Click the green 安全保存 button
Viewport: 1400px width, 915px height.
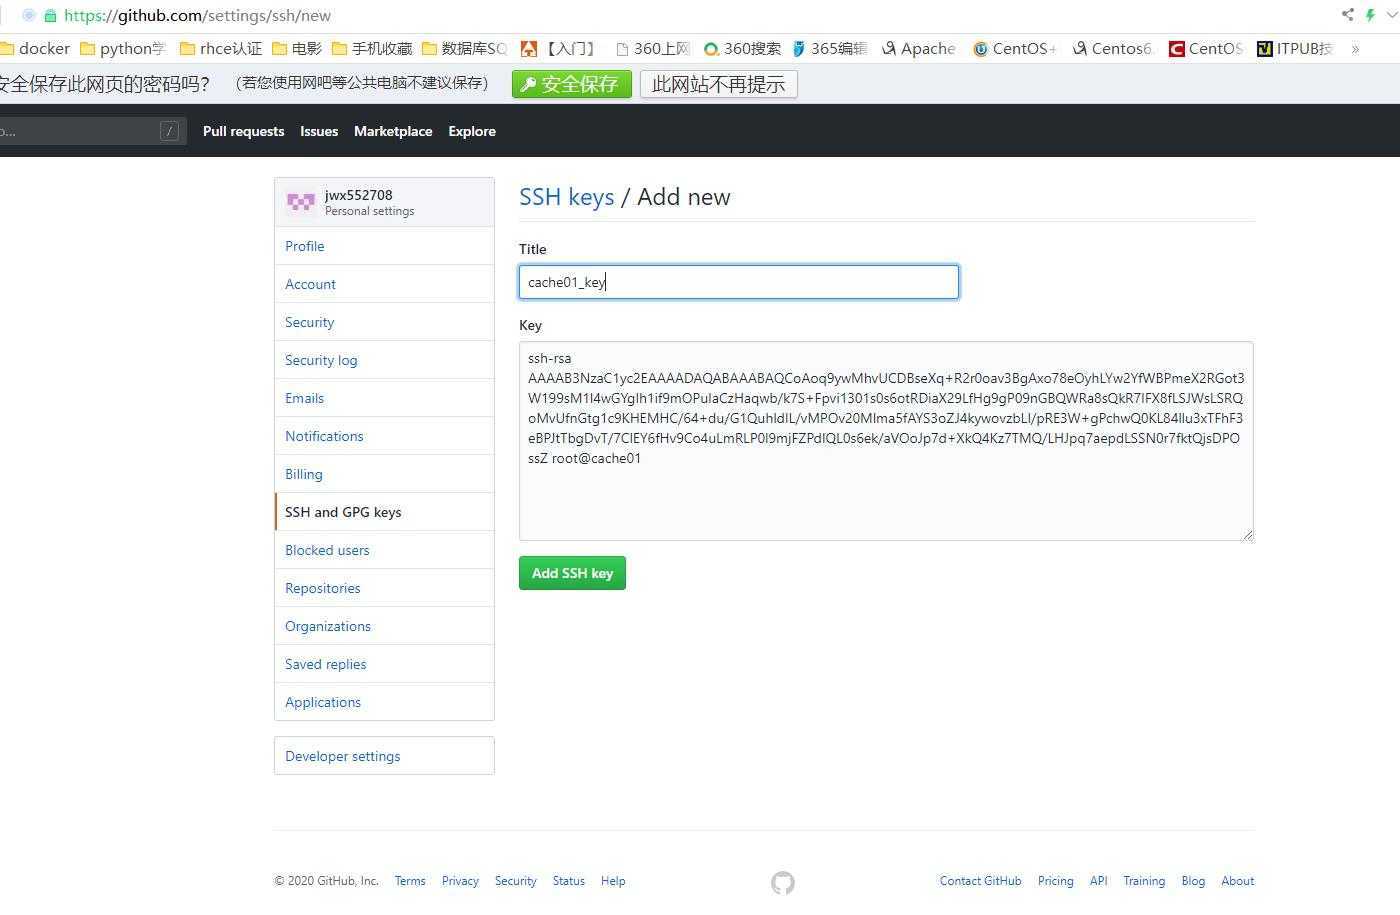pyautogui.click(x=572, y=84)
